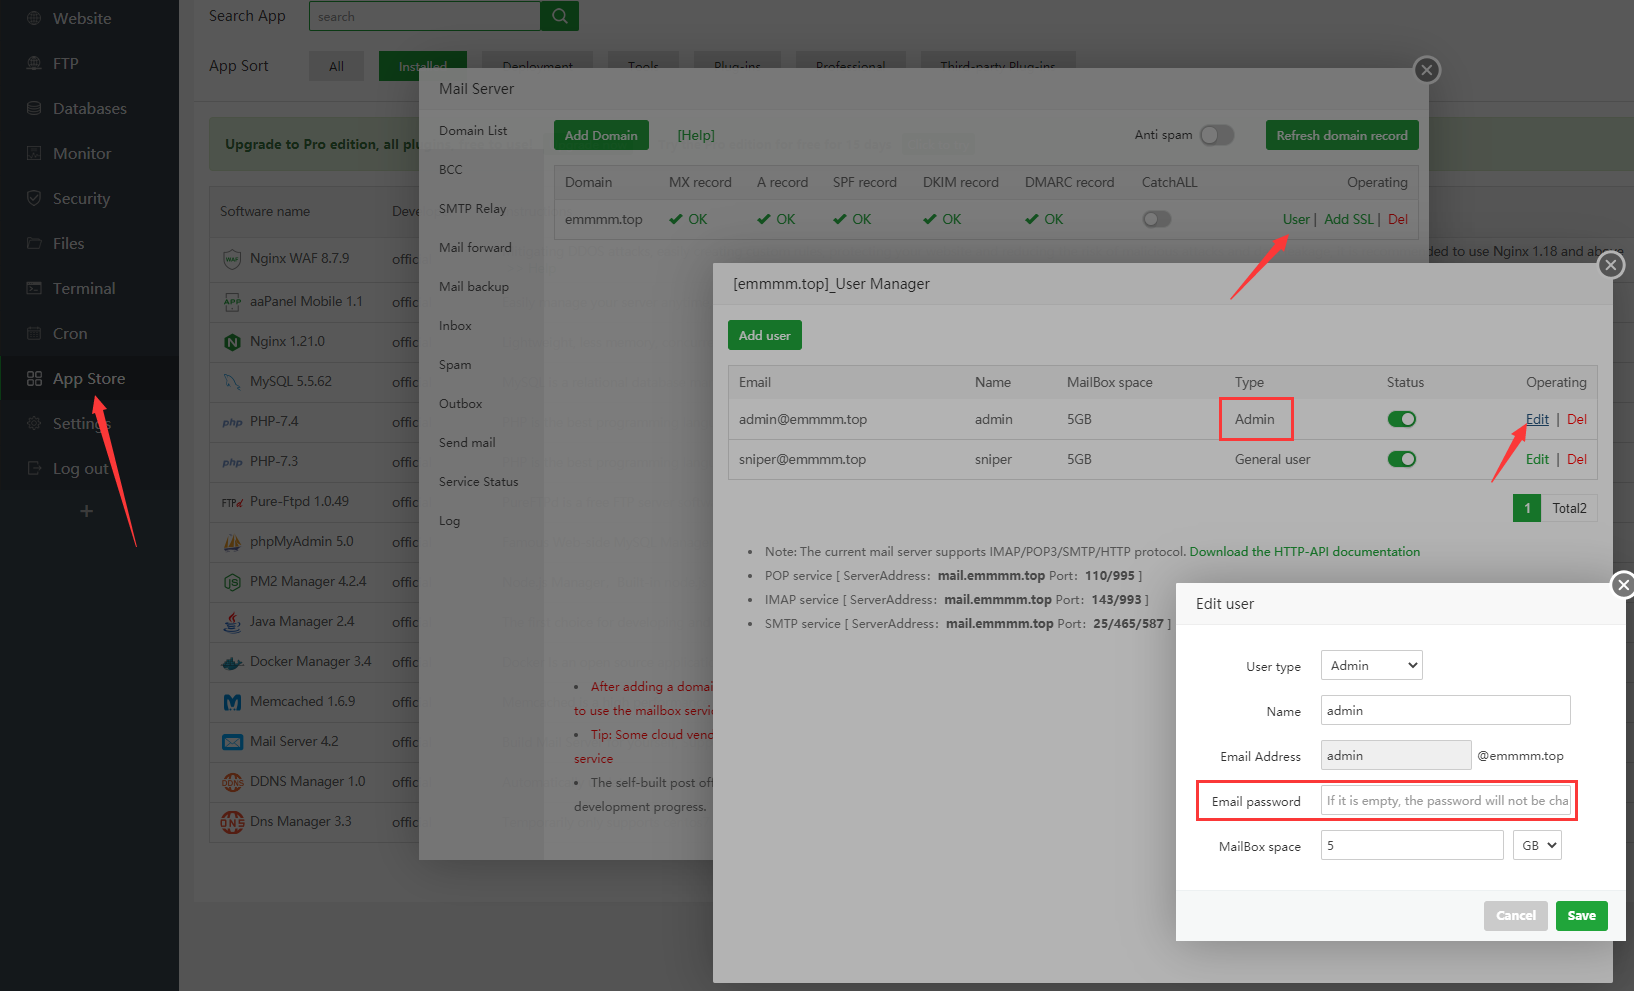Open Mail backup in Mail Server menu
Image resolution: width=1634 pixels, height=991 pixels.
(x=474, y=287)
